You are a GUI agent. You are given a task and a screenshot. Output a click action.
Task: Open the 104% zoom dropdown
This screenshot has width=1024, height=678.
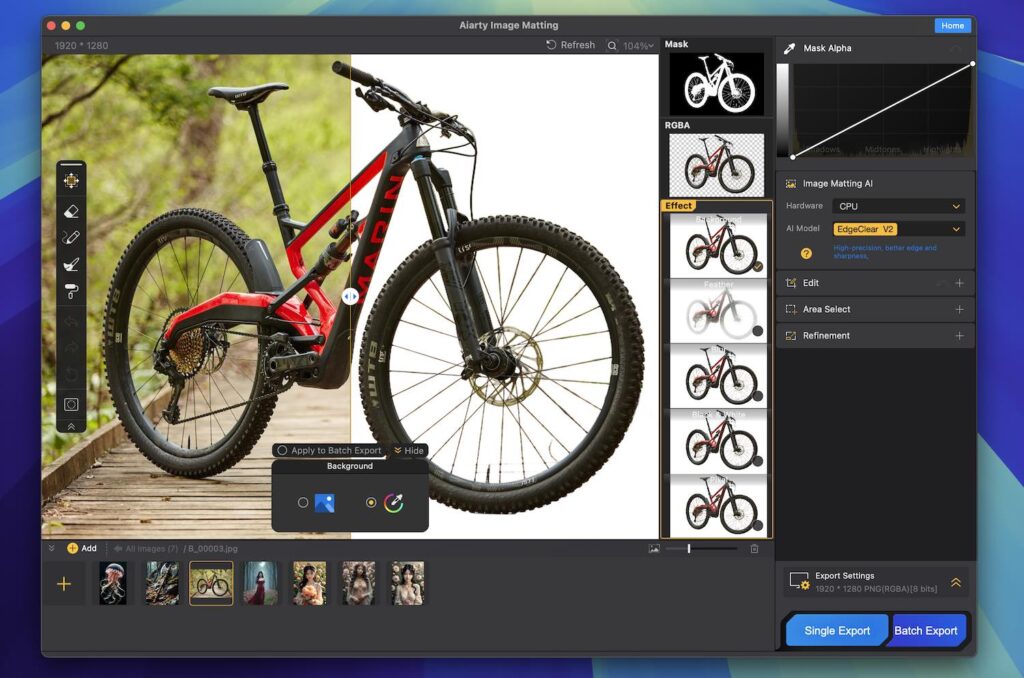pos(638,46)
